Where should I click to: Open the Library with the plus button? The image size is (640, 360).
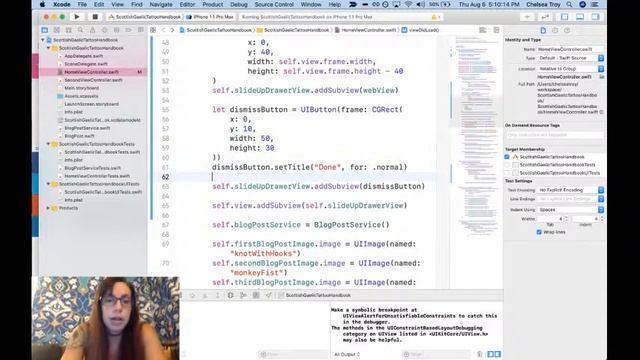click(x=527, y=17)
